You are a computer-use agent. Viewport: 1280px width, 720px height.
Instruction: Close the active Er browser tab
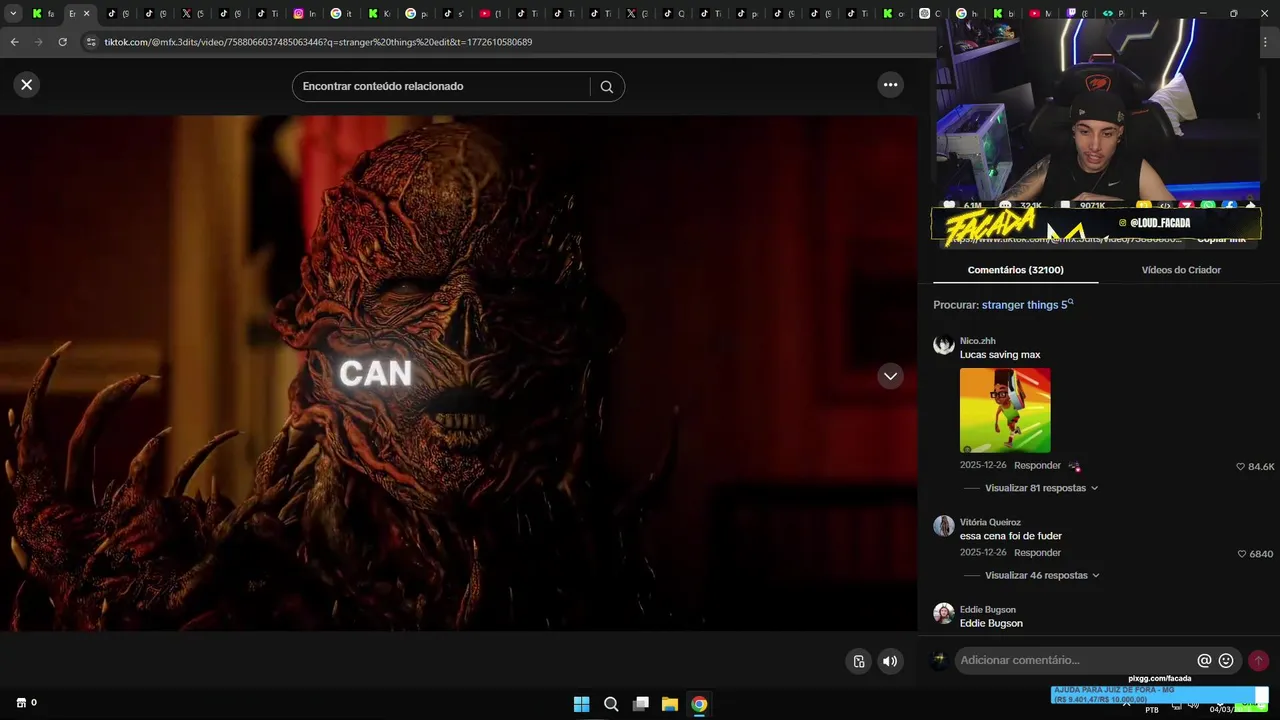coord(86,14)
